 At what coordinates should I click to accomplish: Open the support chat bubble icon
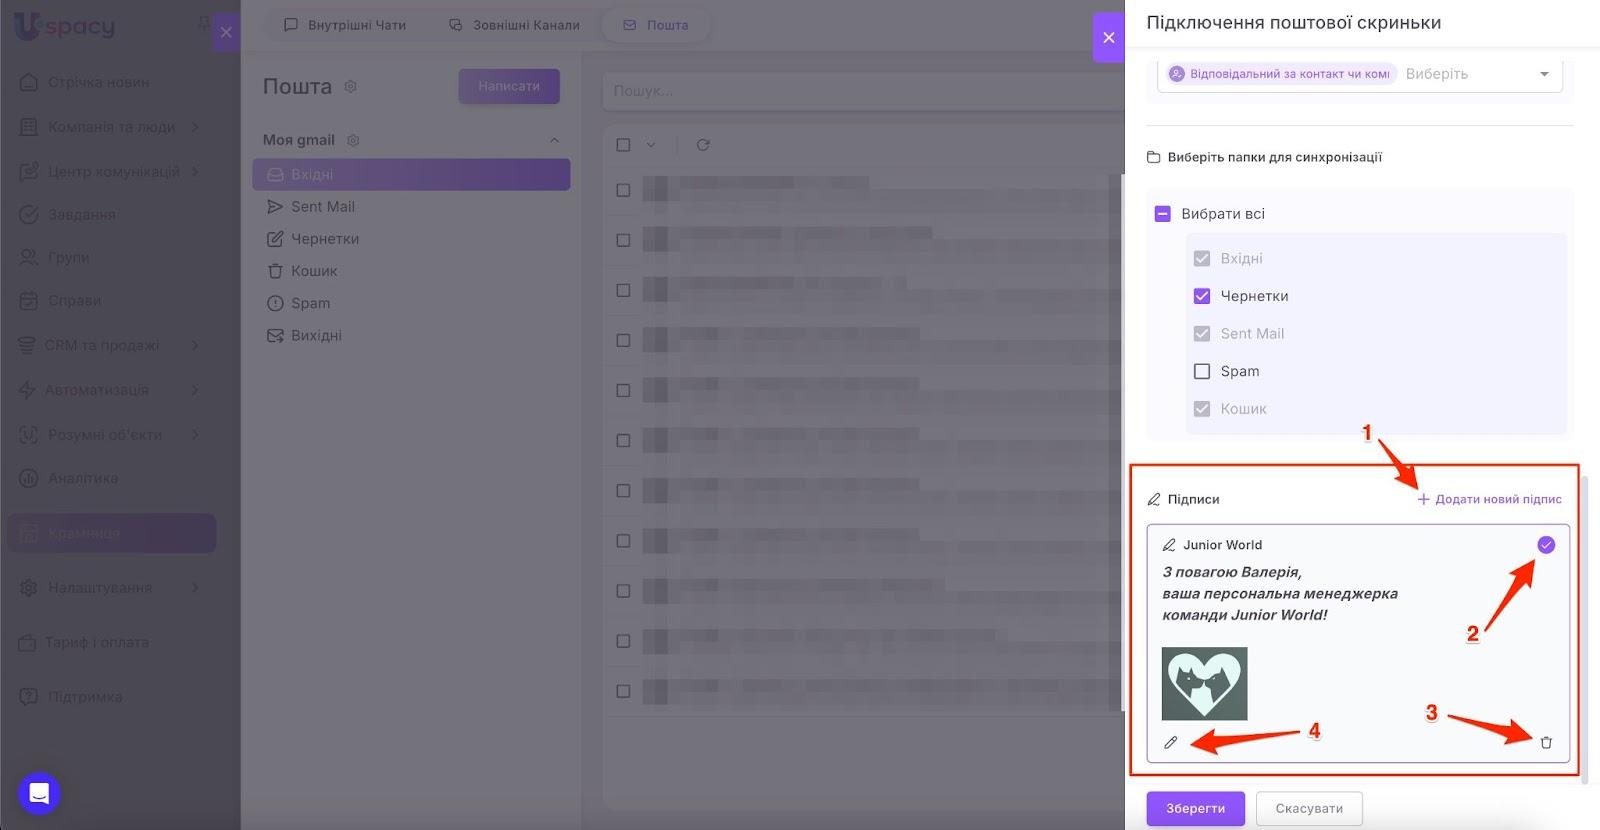tap(39, 794)
